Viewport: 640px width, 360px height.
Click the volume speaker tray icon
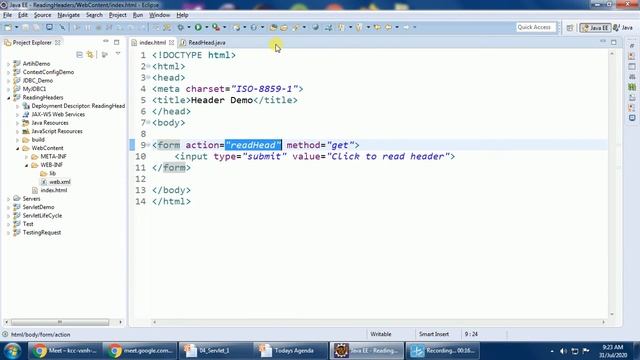point(563,351)
